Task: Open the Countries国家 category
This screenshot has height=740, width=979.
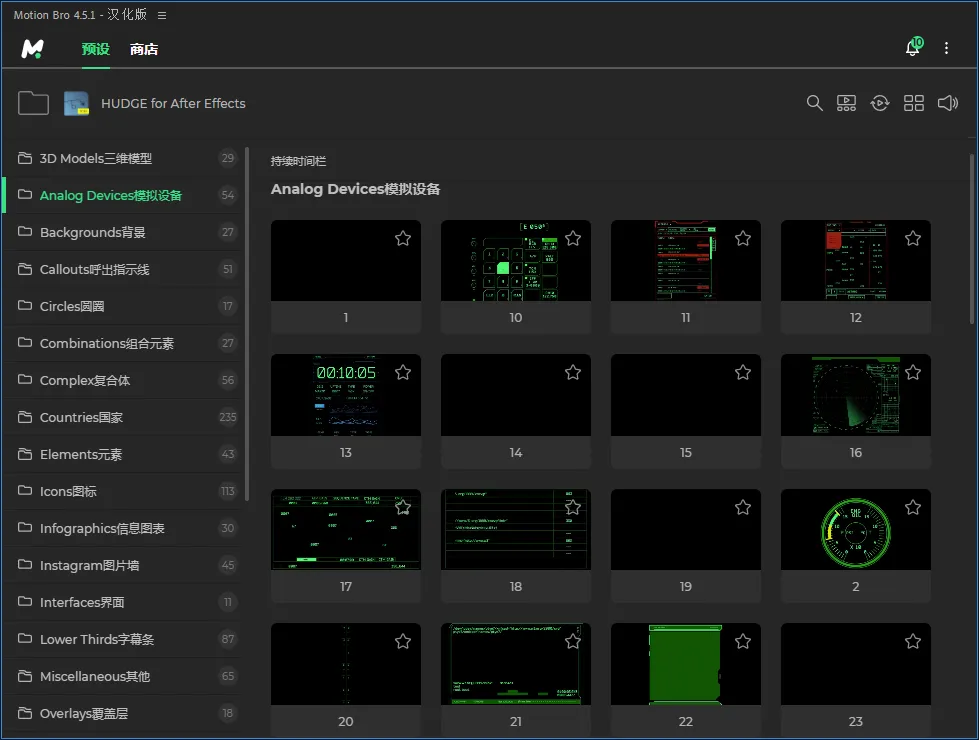Action: coord(81,417)
